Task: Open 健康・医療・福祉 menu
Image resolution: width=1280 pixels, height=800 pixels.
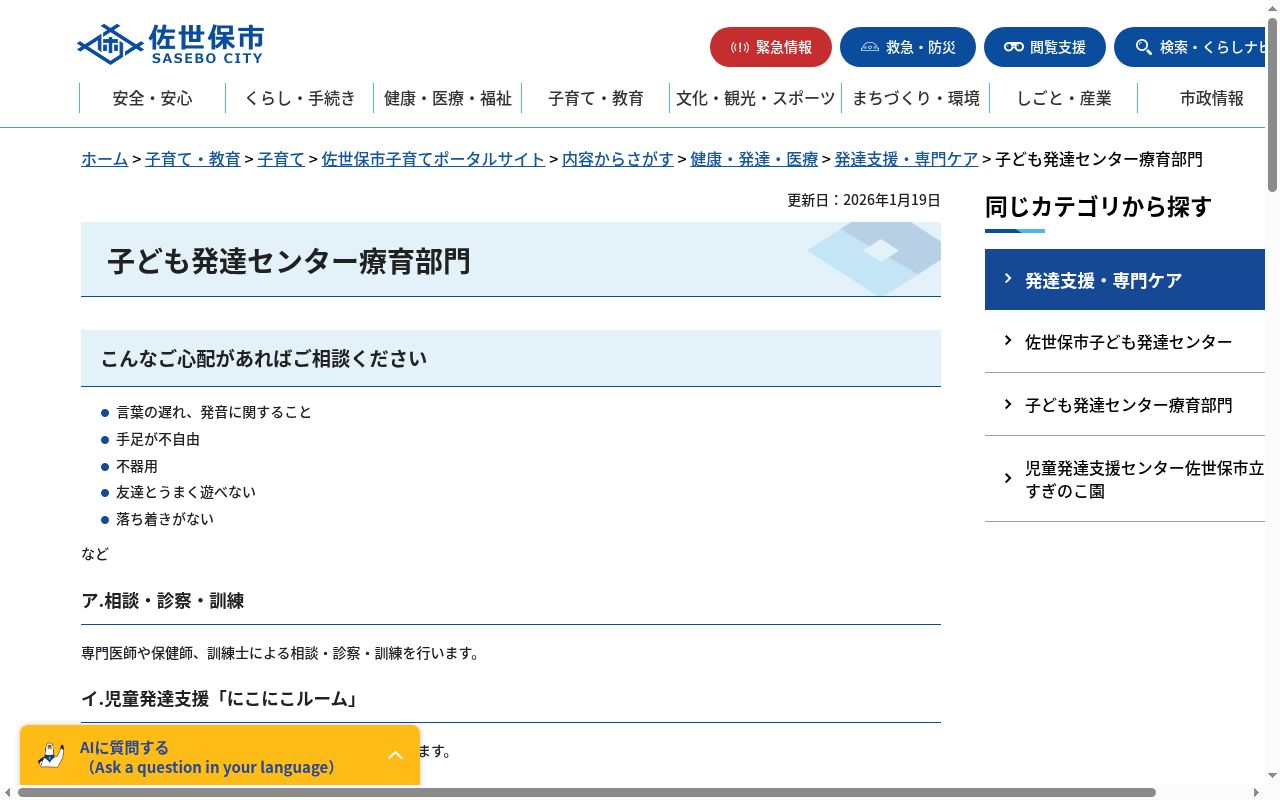Action: pos(448,98)
